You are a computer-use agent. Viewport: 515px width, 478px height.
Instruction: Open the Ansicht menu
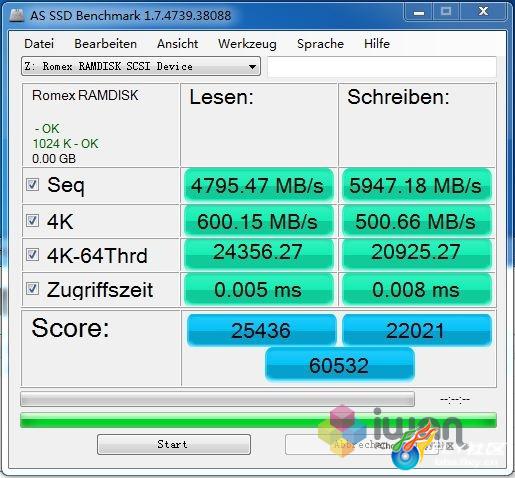177,44
